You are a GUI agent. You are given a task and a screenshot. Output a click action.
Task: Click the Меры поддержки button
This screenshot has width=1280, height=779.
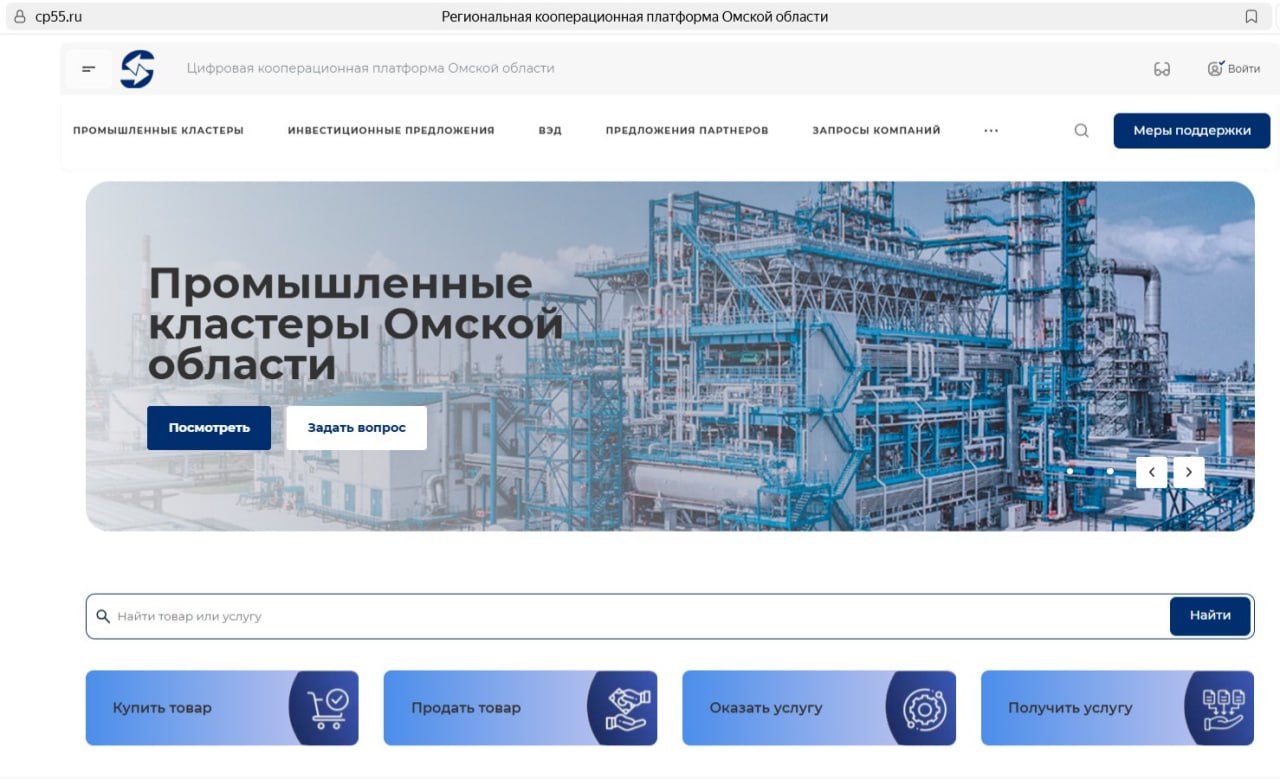(x=1191, y=130)
